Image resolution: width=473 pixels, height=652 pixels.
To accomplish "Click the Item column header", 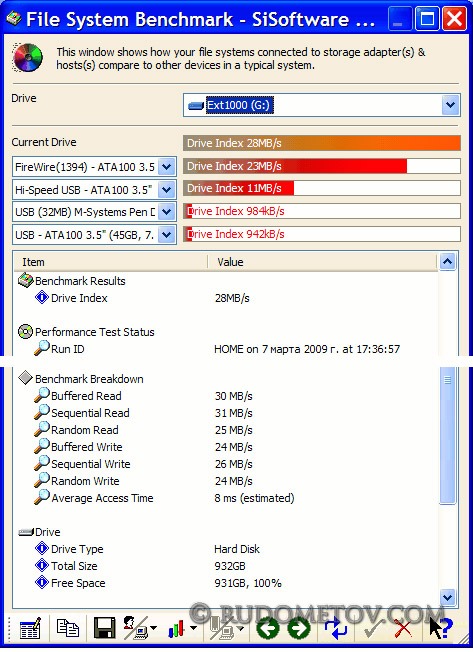I will click(x=111, y=262).
